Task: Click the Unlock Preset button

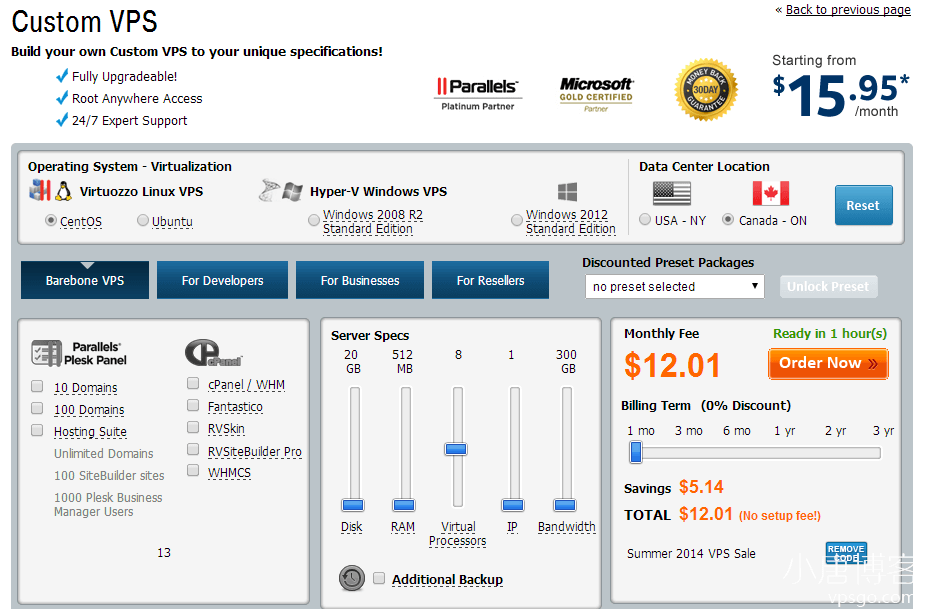Action: [828, 287]
